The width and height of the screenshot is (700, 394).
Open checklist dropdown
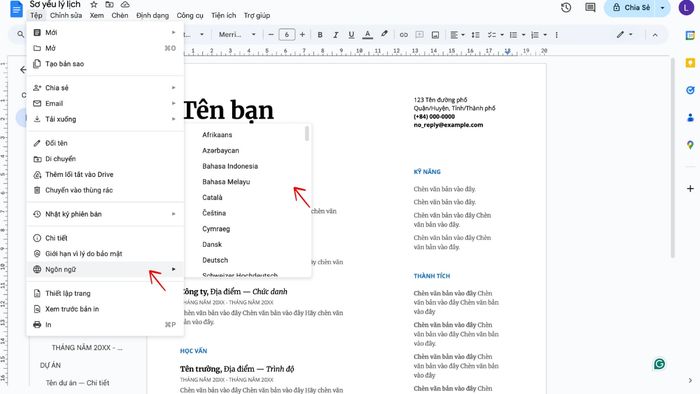coord(495,34)
